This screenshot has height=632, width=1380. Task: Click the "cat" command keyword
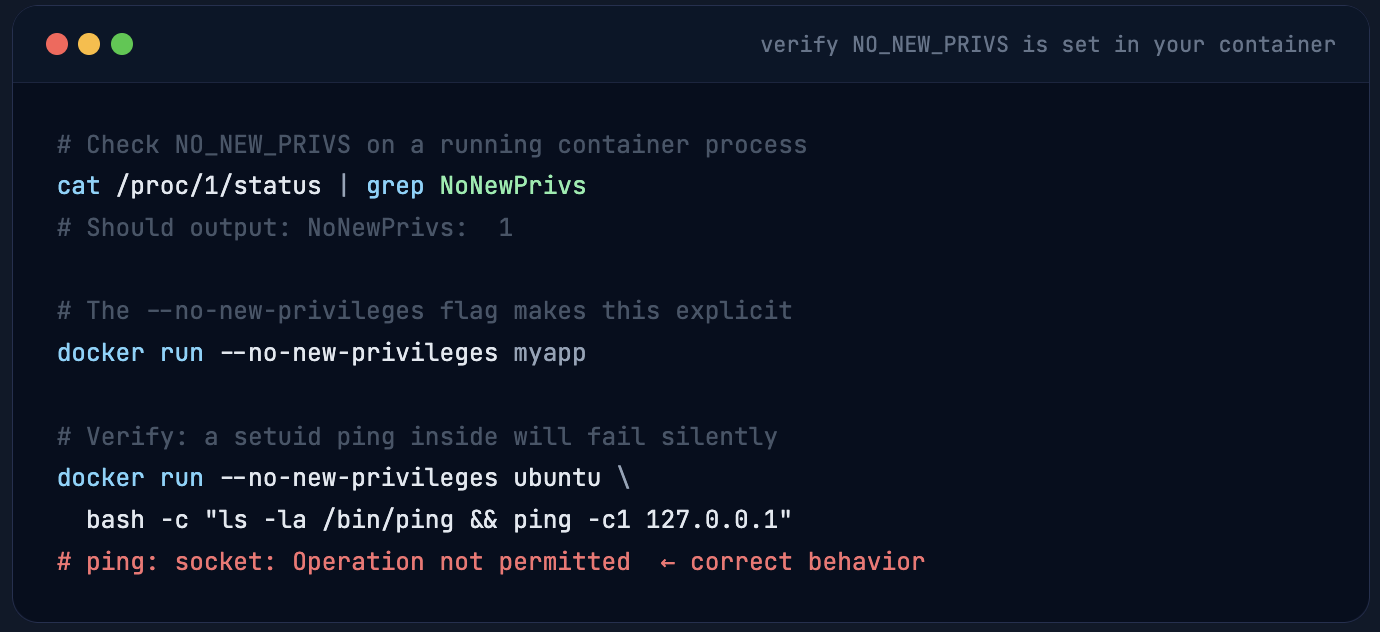pos(79,186)
